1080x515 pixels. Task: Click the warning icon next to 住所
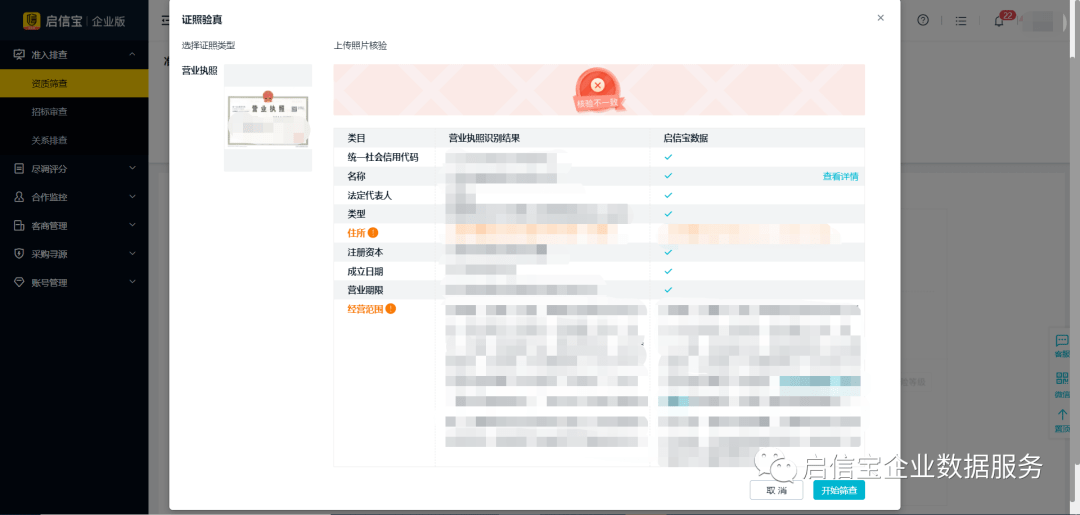point(373,233)
